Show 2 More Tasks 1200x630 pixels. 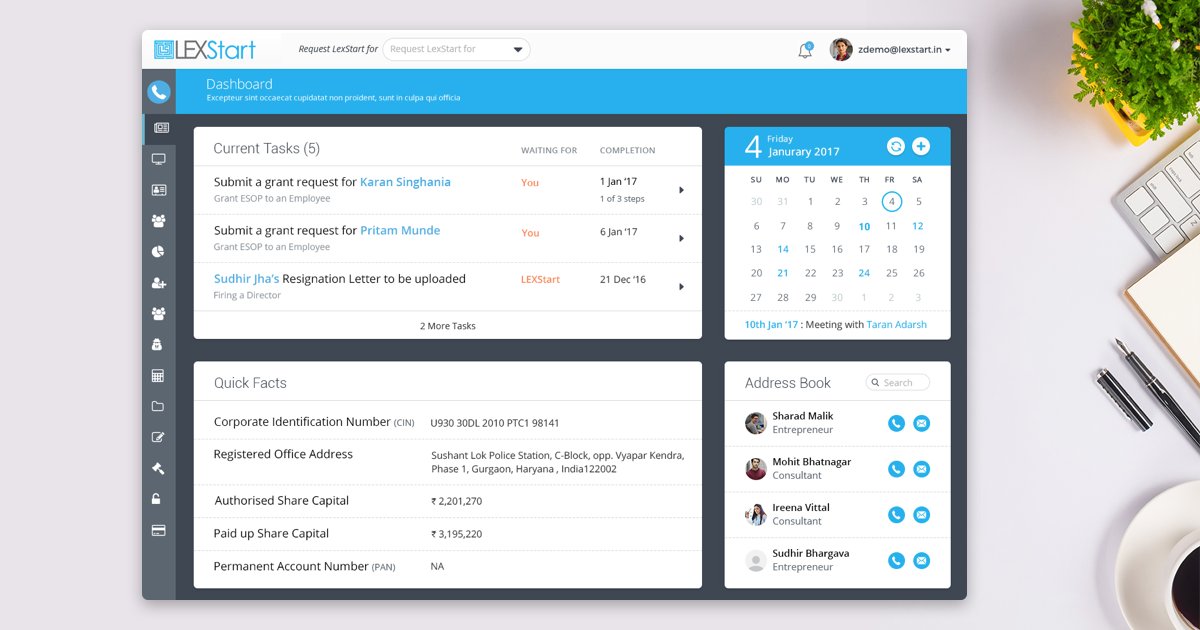click(x=448, y=326)
